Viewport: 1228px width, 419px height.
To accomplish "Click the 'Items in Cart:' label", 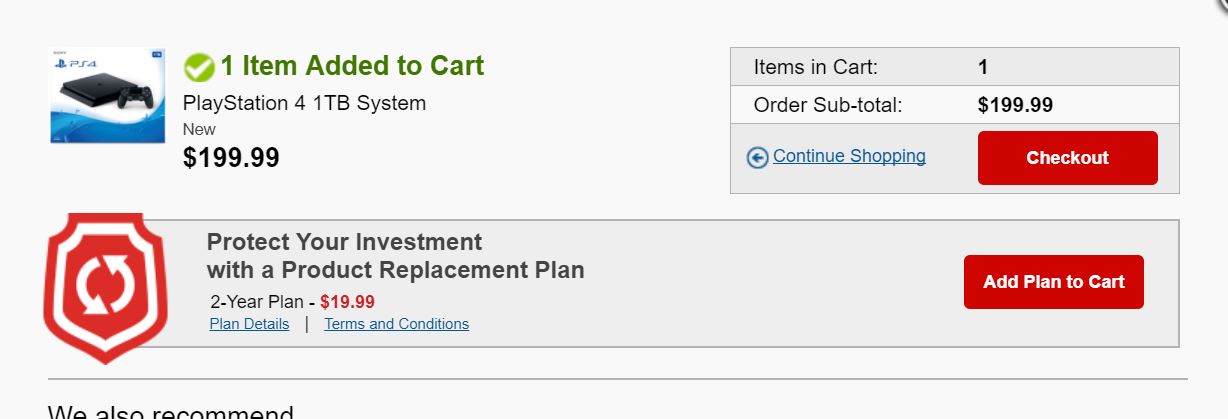I will tap(815, 67).
